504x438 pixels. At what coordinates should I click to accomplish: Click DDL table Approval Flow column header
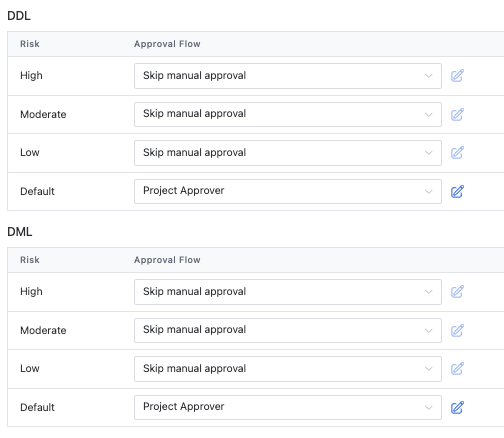click(x=167, y=44)
